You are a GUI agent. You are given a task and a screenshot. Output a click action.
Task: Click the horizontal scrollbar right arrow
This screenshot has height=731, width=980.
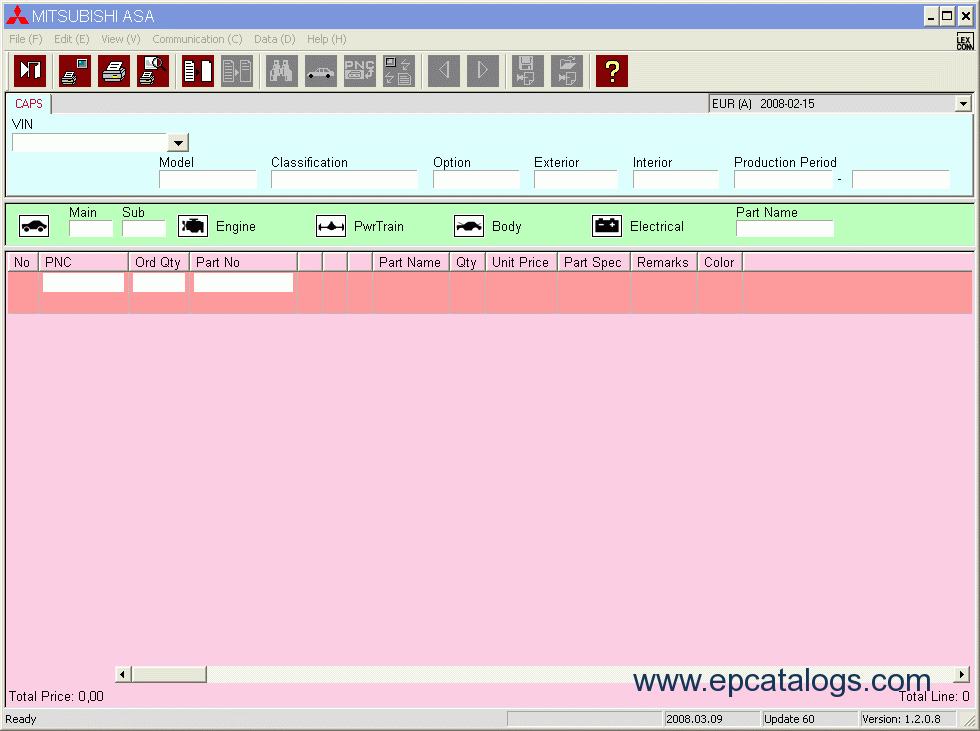pyautogui.click(x=962, y=674)
